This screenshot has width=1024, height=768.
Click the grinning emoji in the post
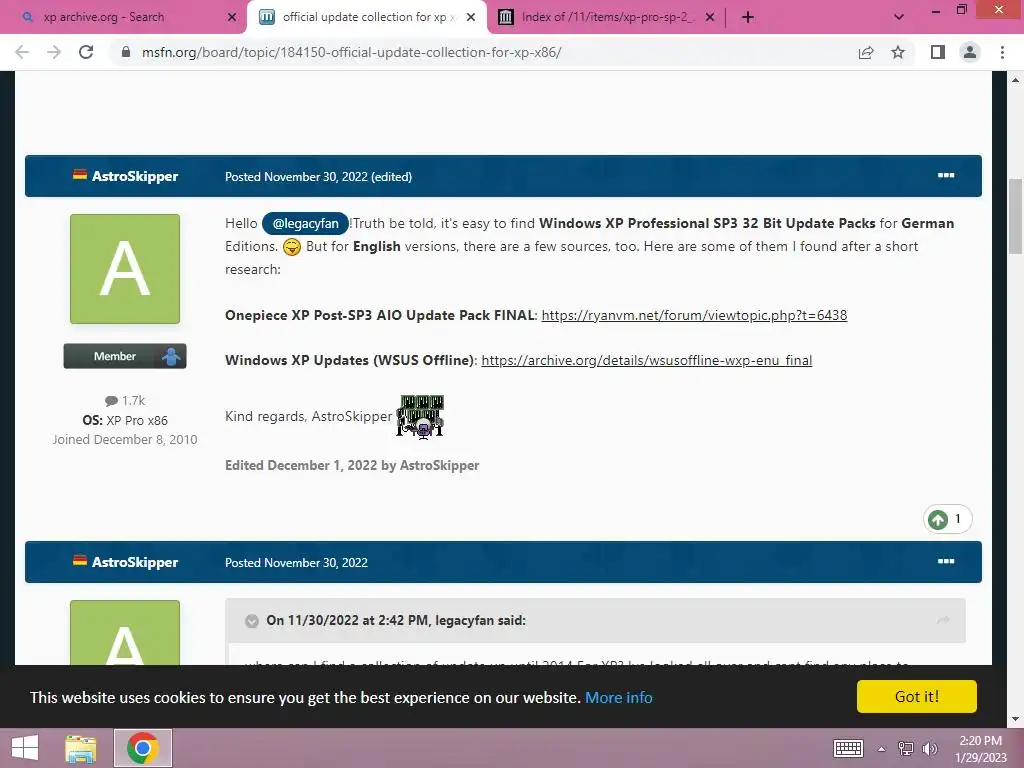(291, 247)
